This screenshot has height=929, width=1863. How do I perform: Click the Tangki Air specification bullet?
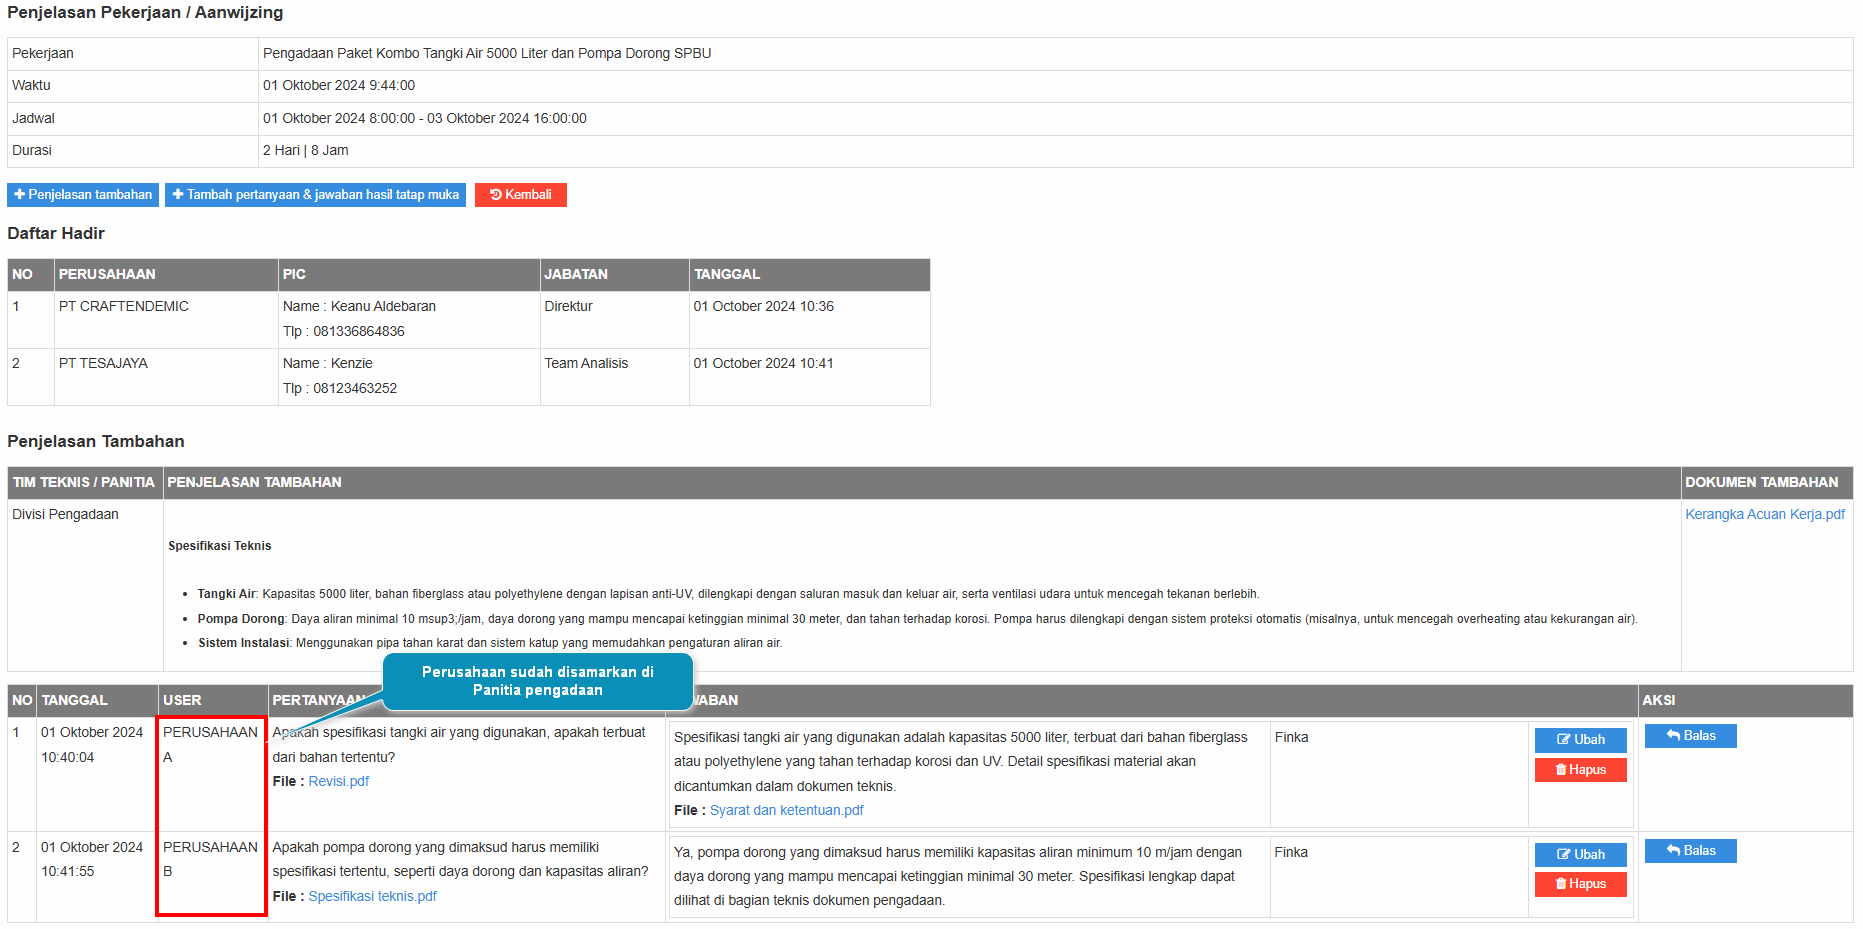(728, 594)
